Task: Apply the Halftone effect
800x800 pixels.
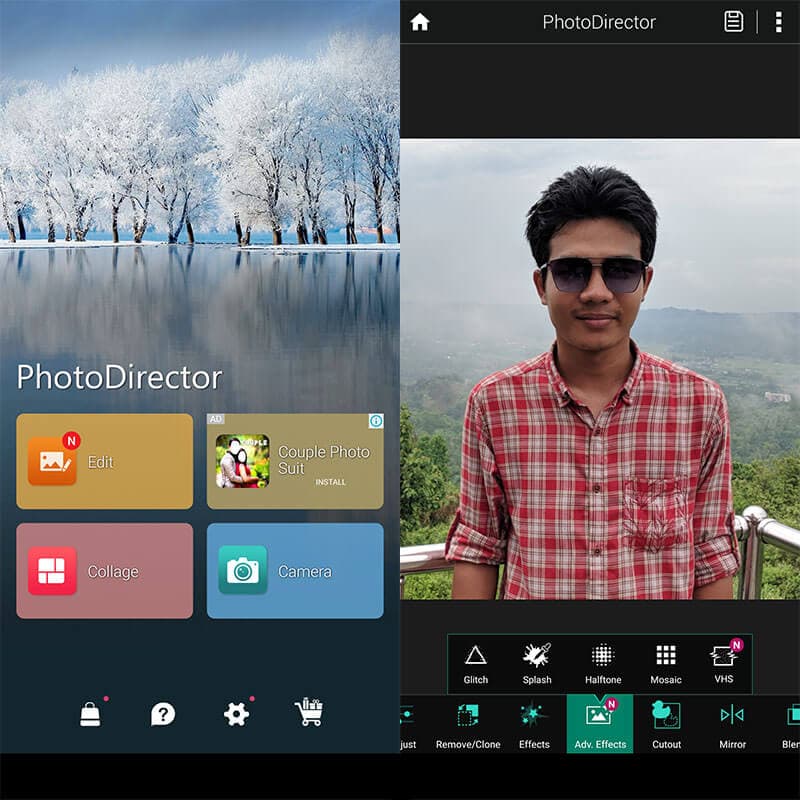Action: pos(603,664)
